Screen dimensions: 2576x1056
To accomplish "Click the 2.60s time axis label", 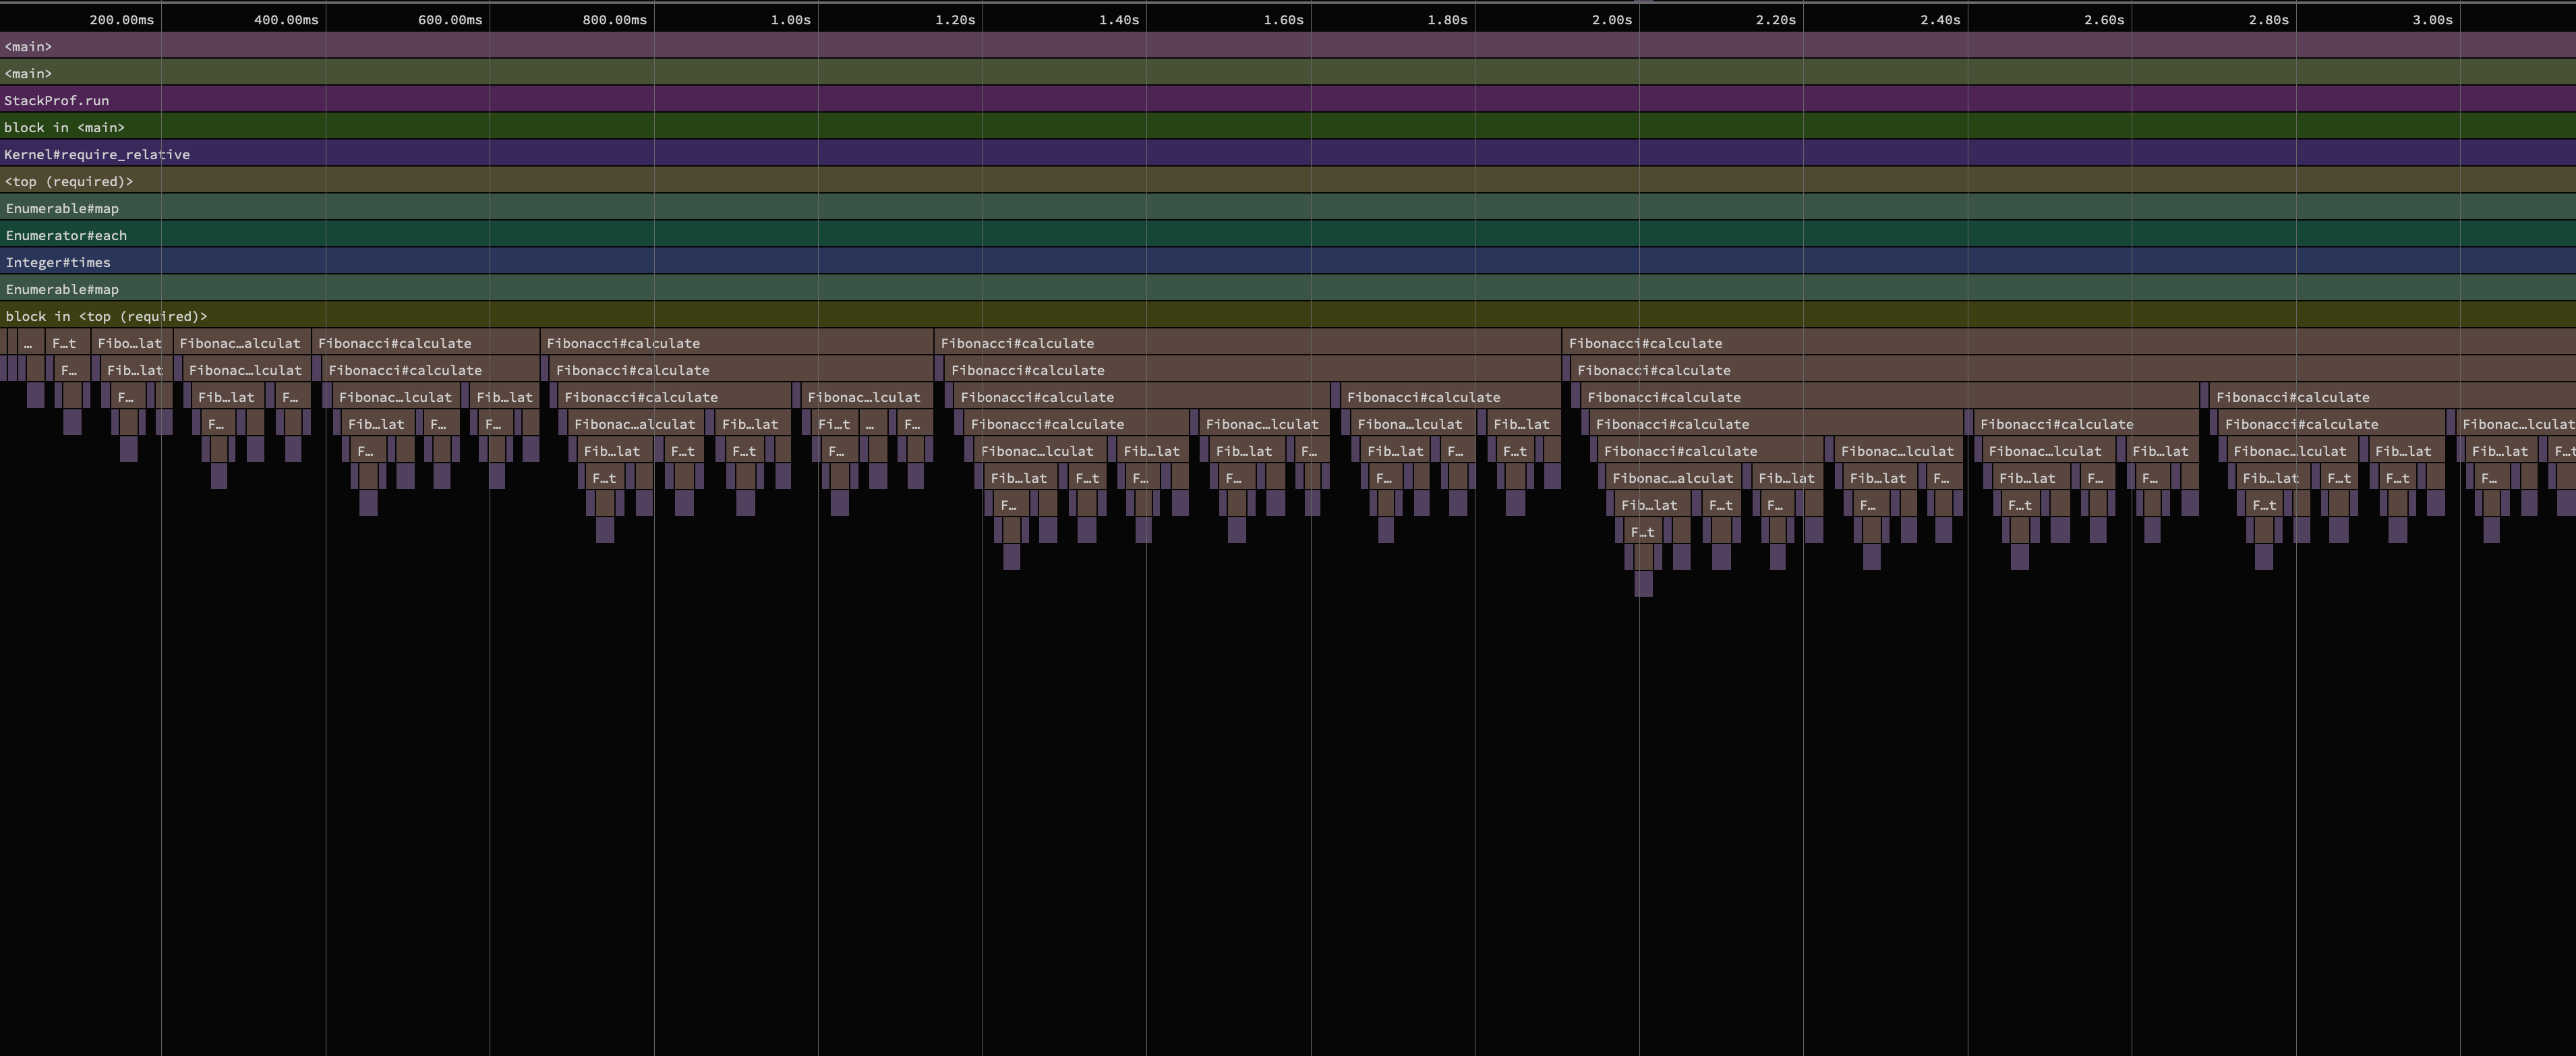I will tap(2104, 19).
